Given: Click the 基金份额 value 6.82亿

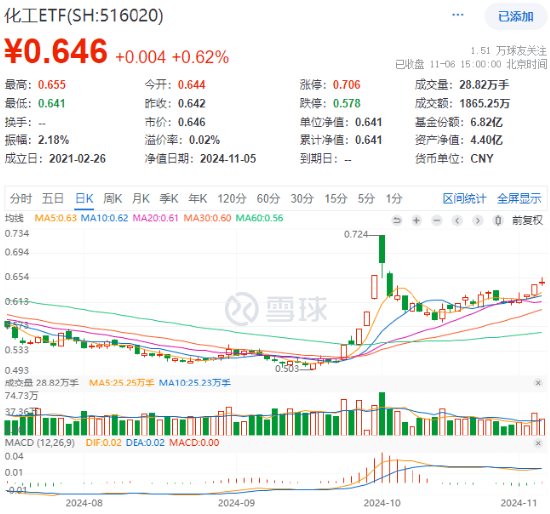Looking at the screenshot, I should tap(487, 122).
